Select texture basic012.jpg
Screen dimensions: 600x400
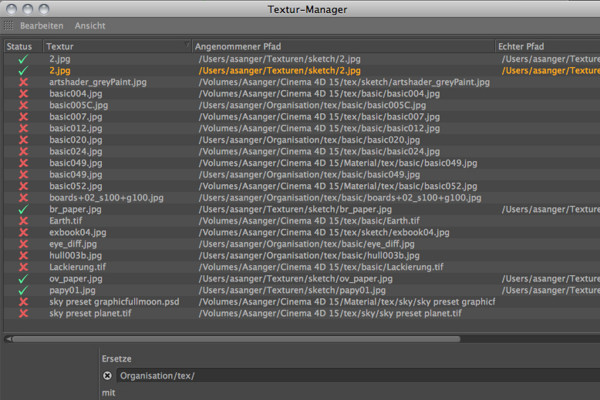pos(75,128)
